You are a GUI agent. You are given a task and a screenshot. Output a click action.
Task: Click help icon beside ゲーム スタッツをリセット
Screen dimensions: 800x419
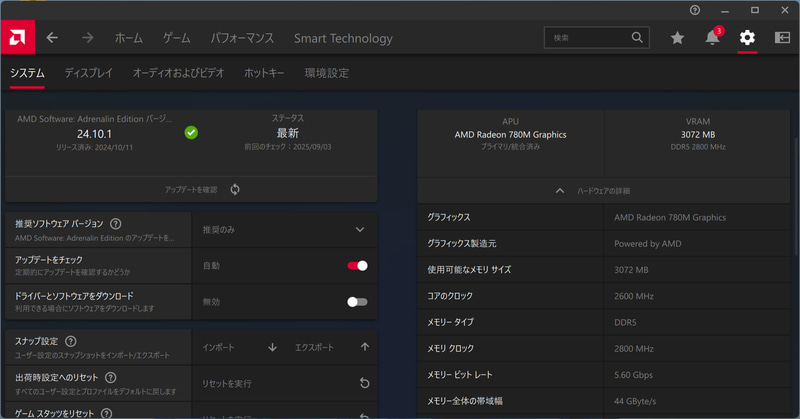coord(106,413)
